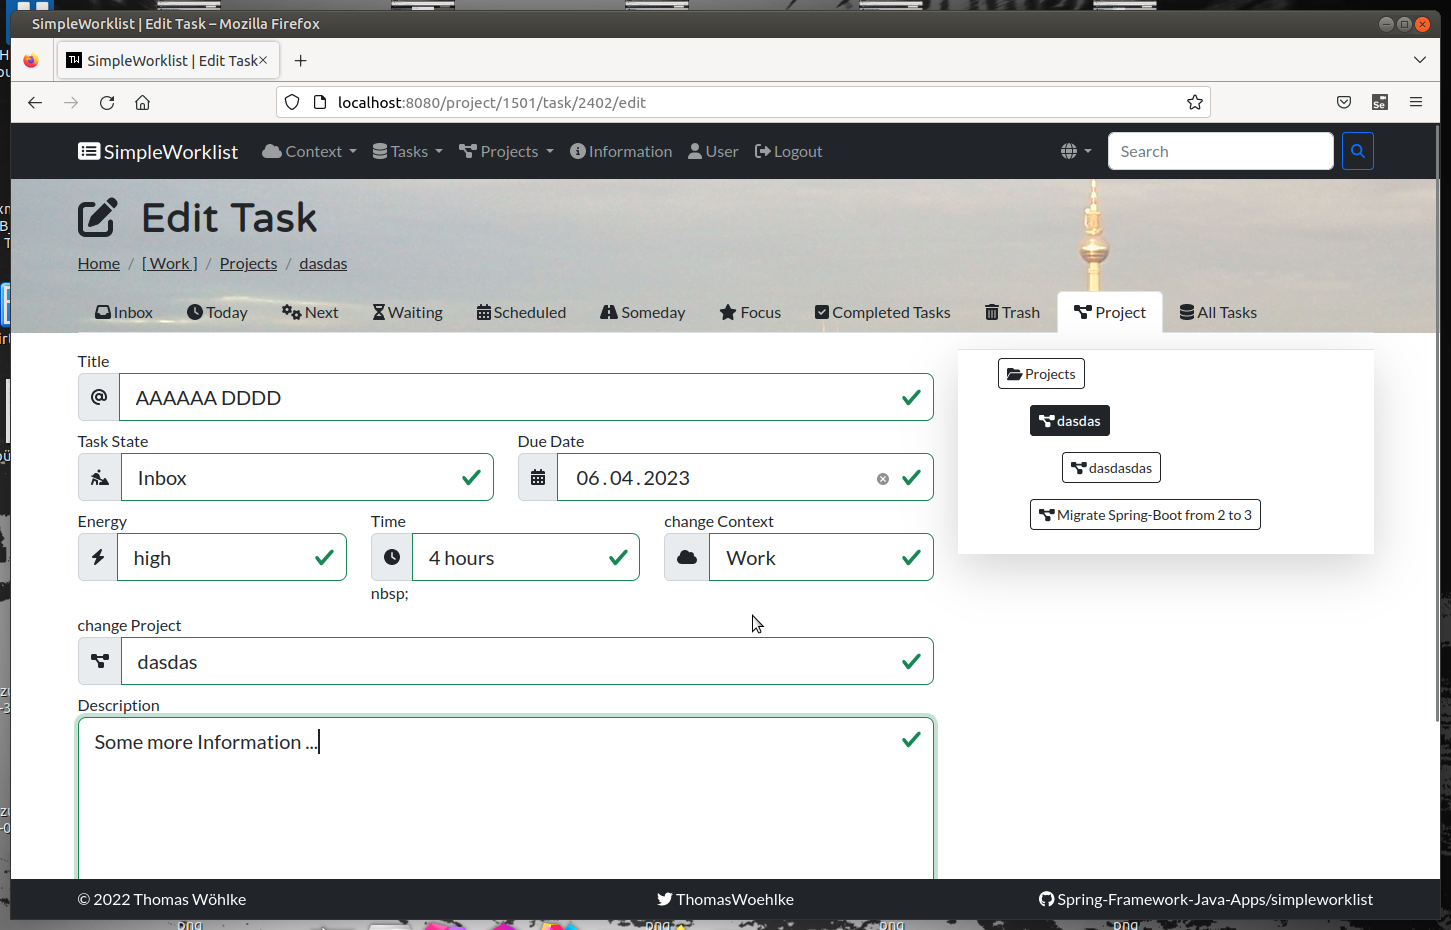Open the Firefox hamburger menu
Image resolution: width=1451 pixels, height=930 pixels.
[1416, 102]
